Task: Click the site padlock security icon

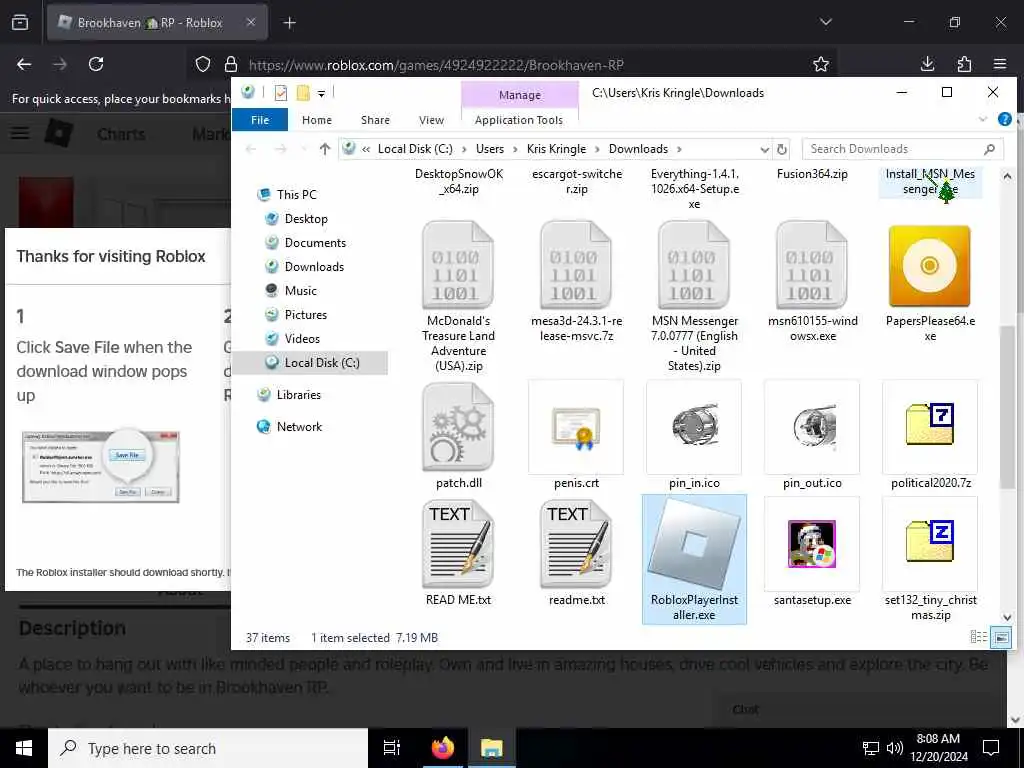Action: click(x=231, y=64)
